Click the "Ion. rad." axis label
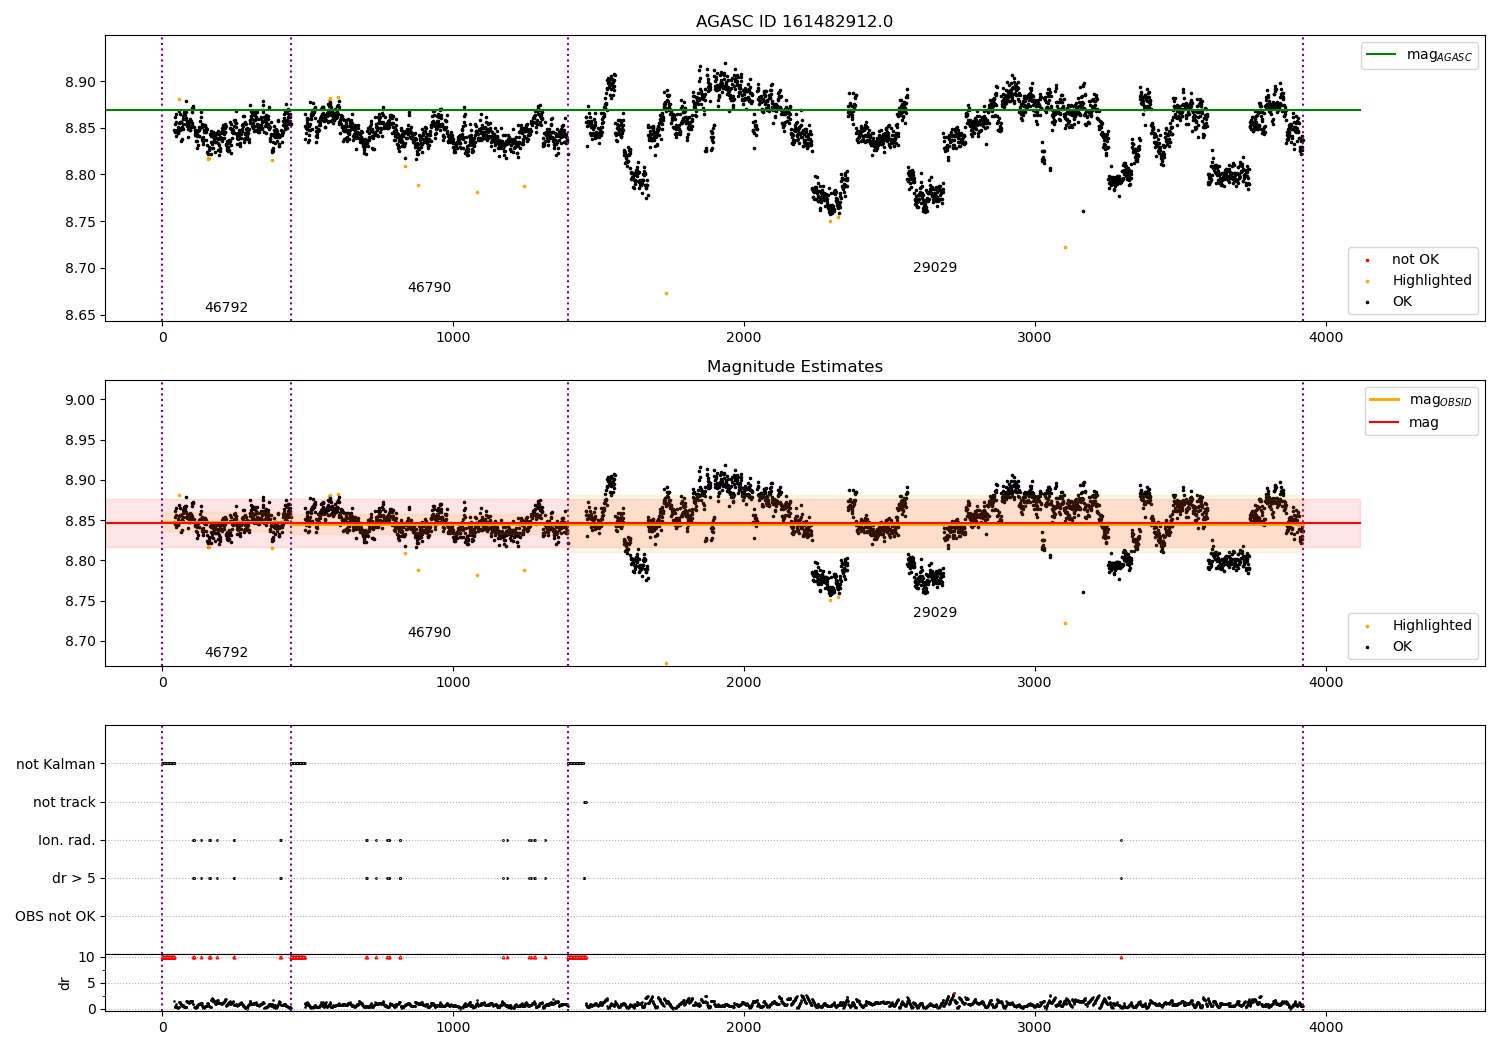 (67, 840)
